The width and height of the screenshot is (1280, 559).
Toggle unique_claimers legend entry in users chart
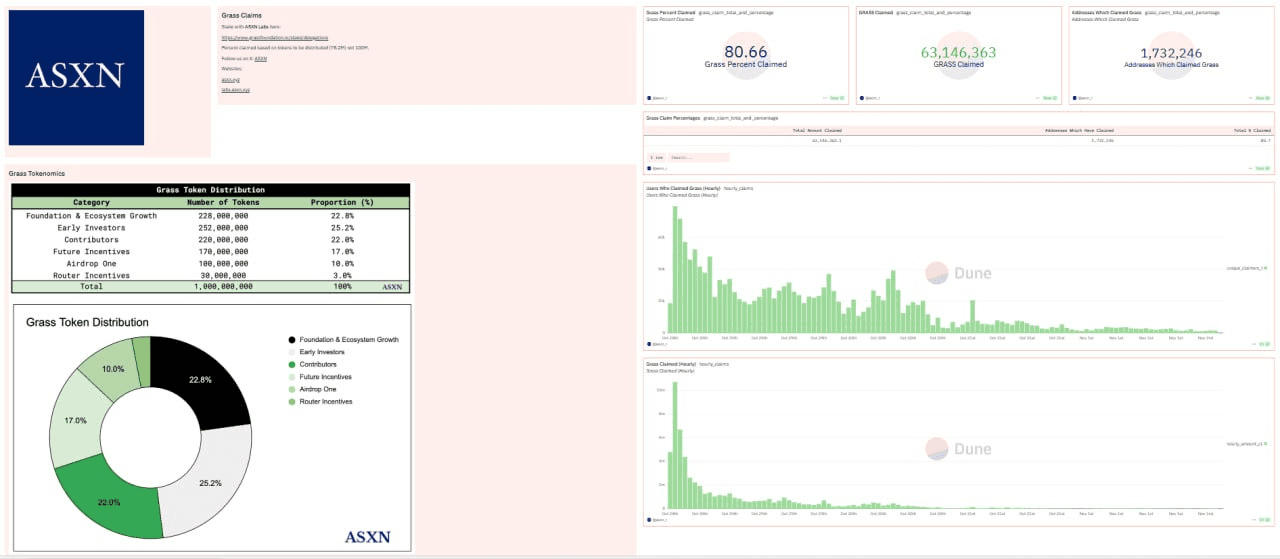[x=1246, y=268]
